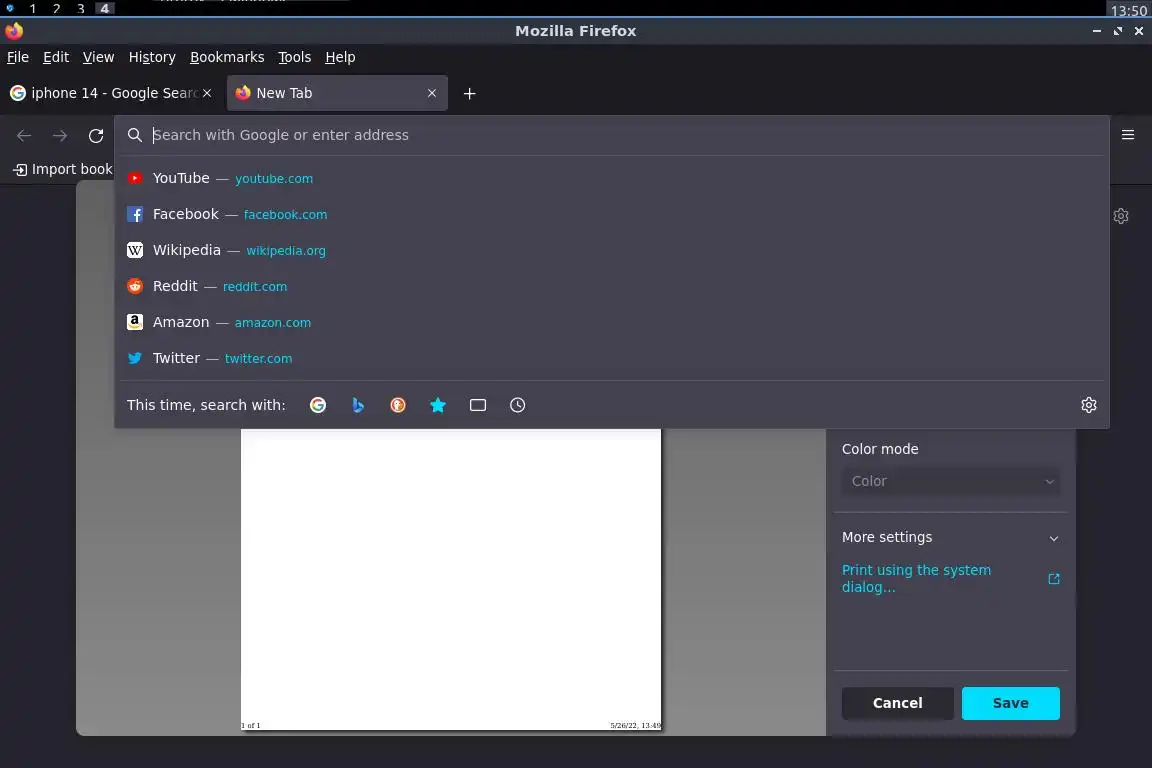Click the Amazon favicon in suggestions
Image resolution: width=1152 pixels, height=768 pixels.
pos(134,322)
